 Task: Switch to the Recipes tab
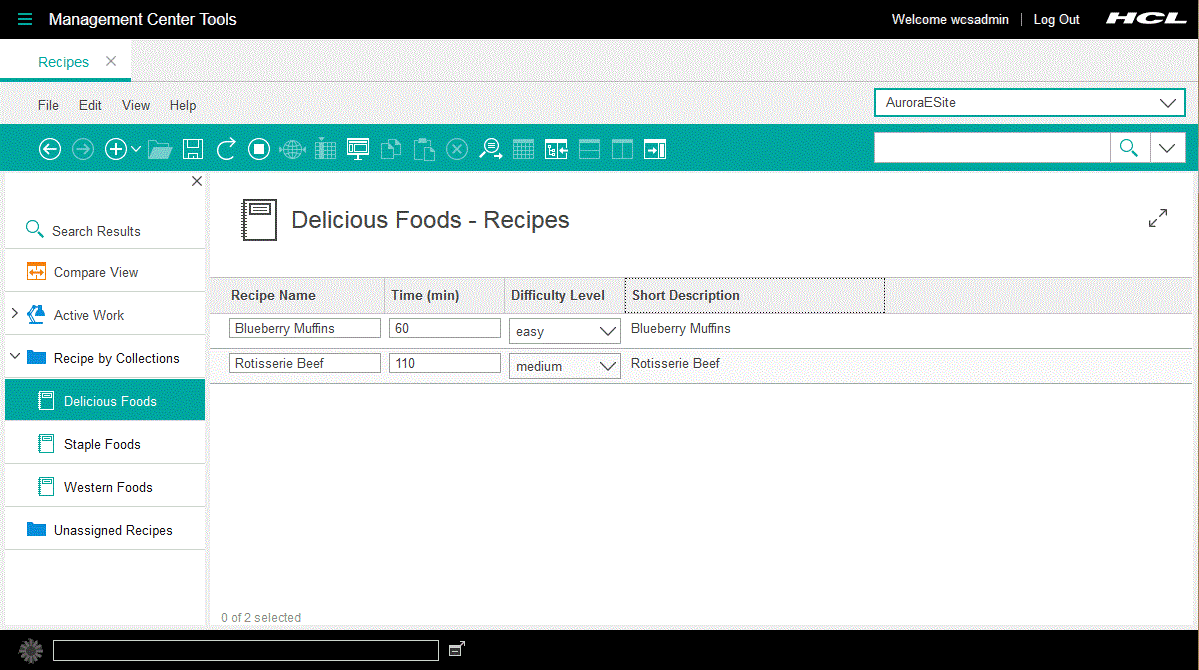(63, 61)
